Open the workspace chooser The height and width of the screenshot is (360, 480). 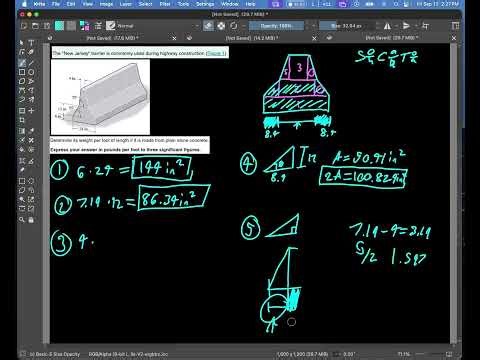pos(455,26)
